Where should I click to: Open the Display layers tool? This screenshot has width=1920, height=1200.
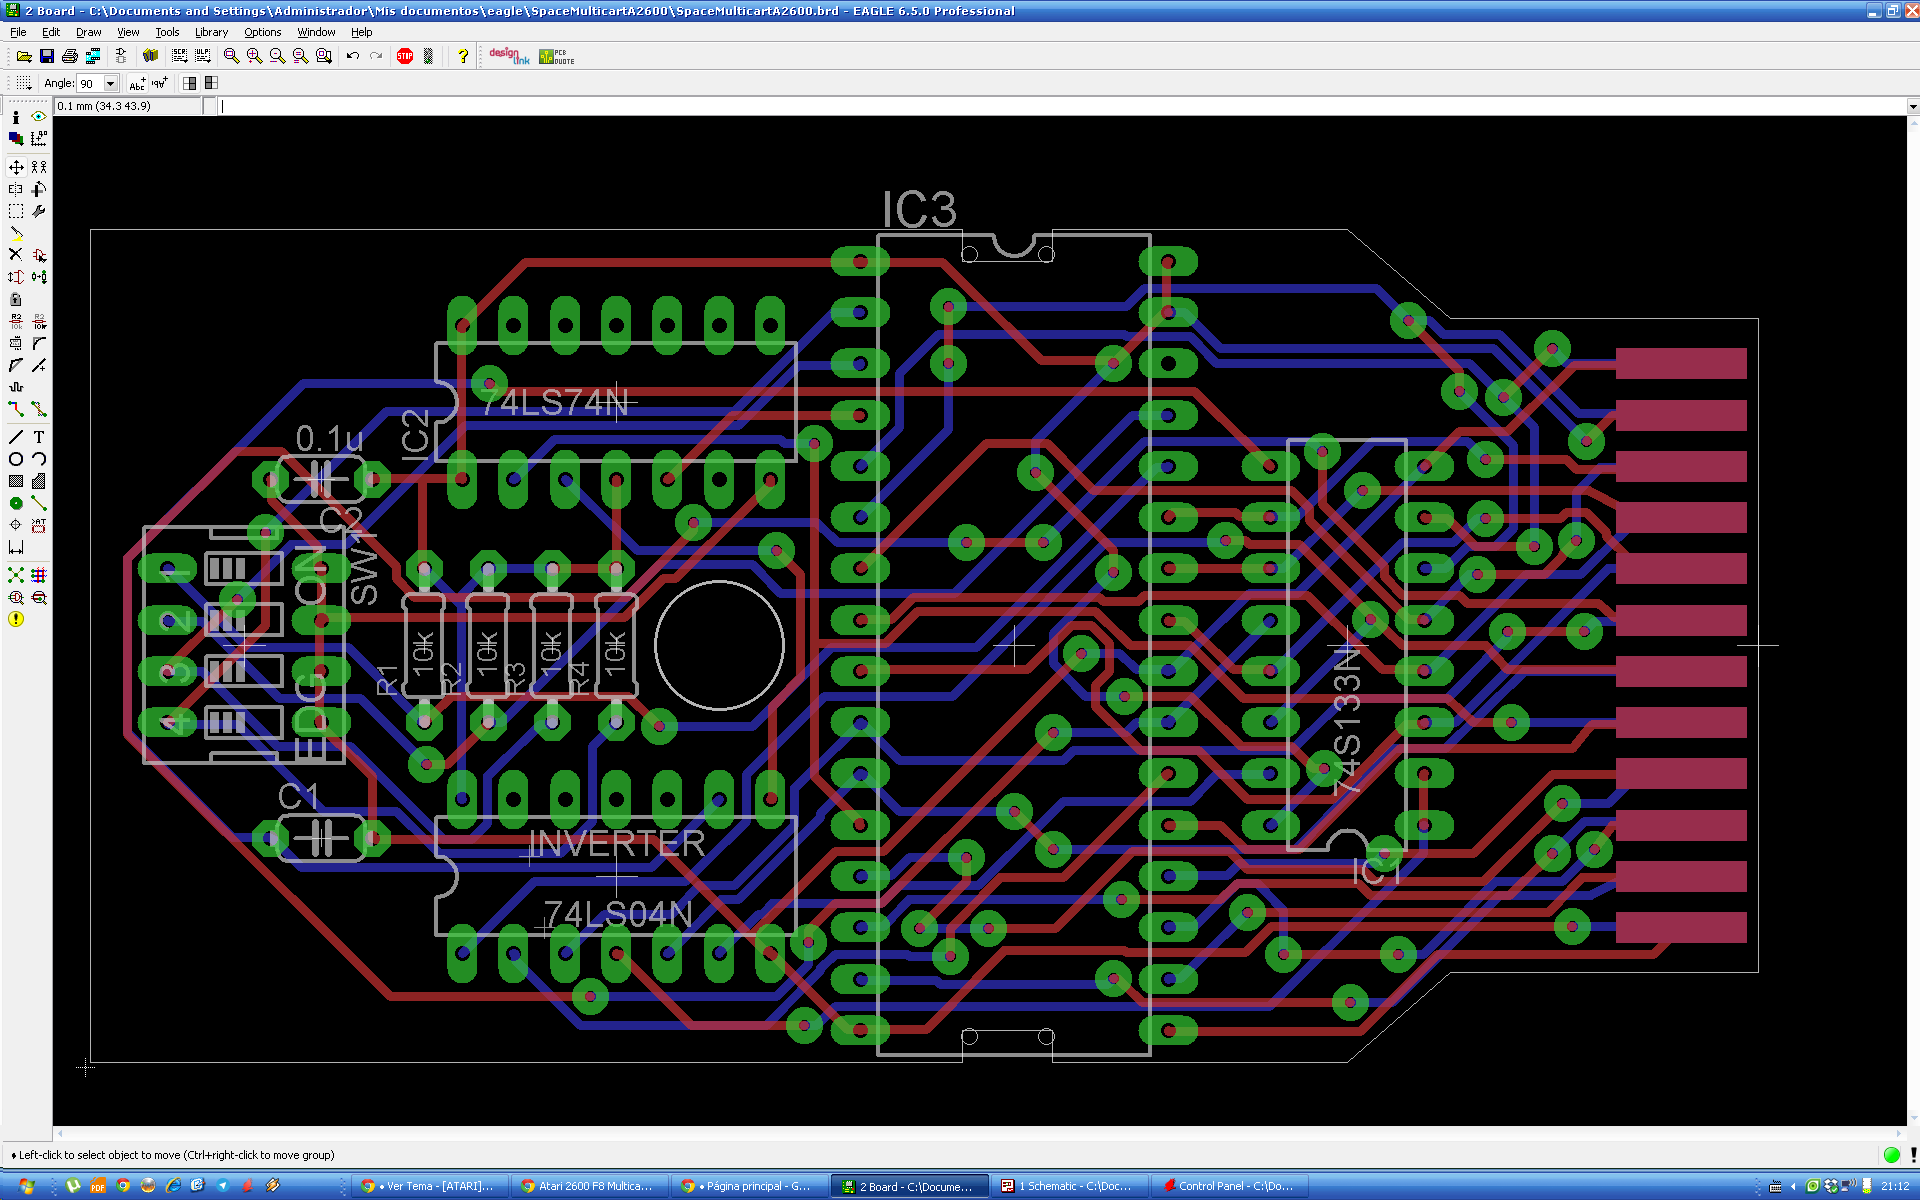(x=16, y=139)
